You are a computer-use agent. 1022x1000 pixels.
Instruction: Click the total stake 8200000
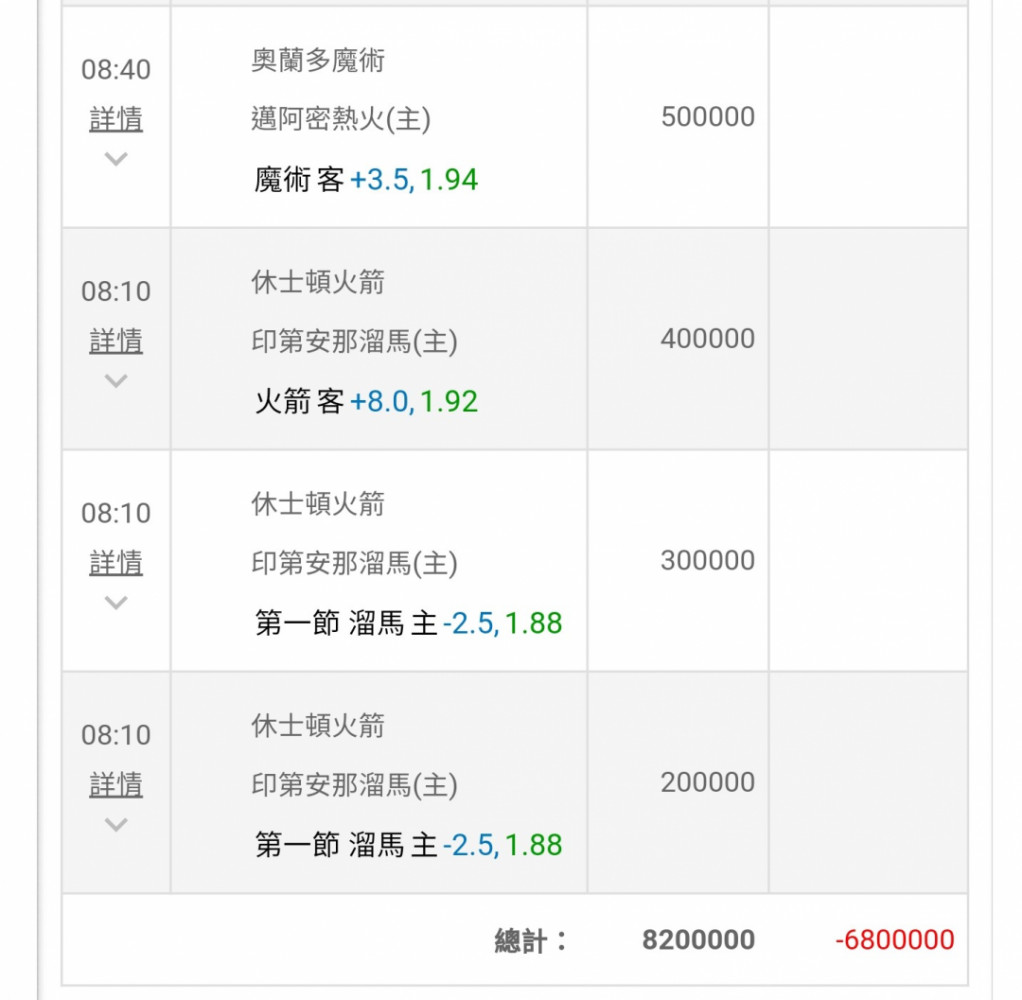699,939
